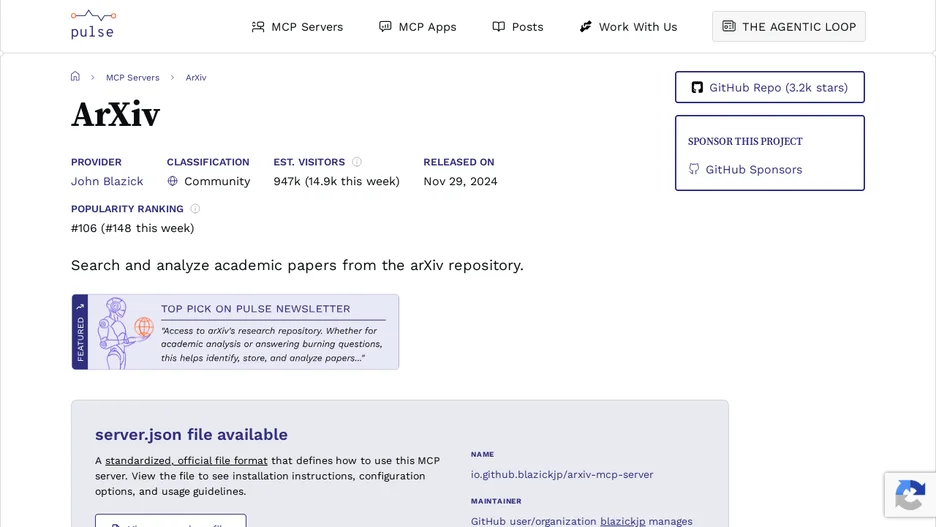Click the 947k (14.9k this week) visitors value
The width and height of the screenshot is (936, 527).
point(337,181)
